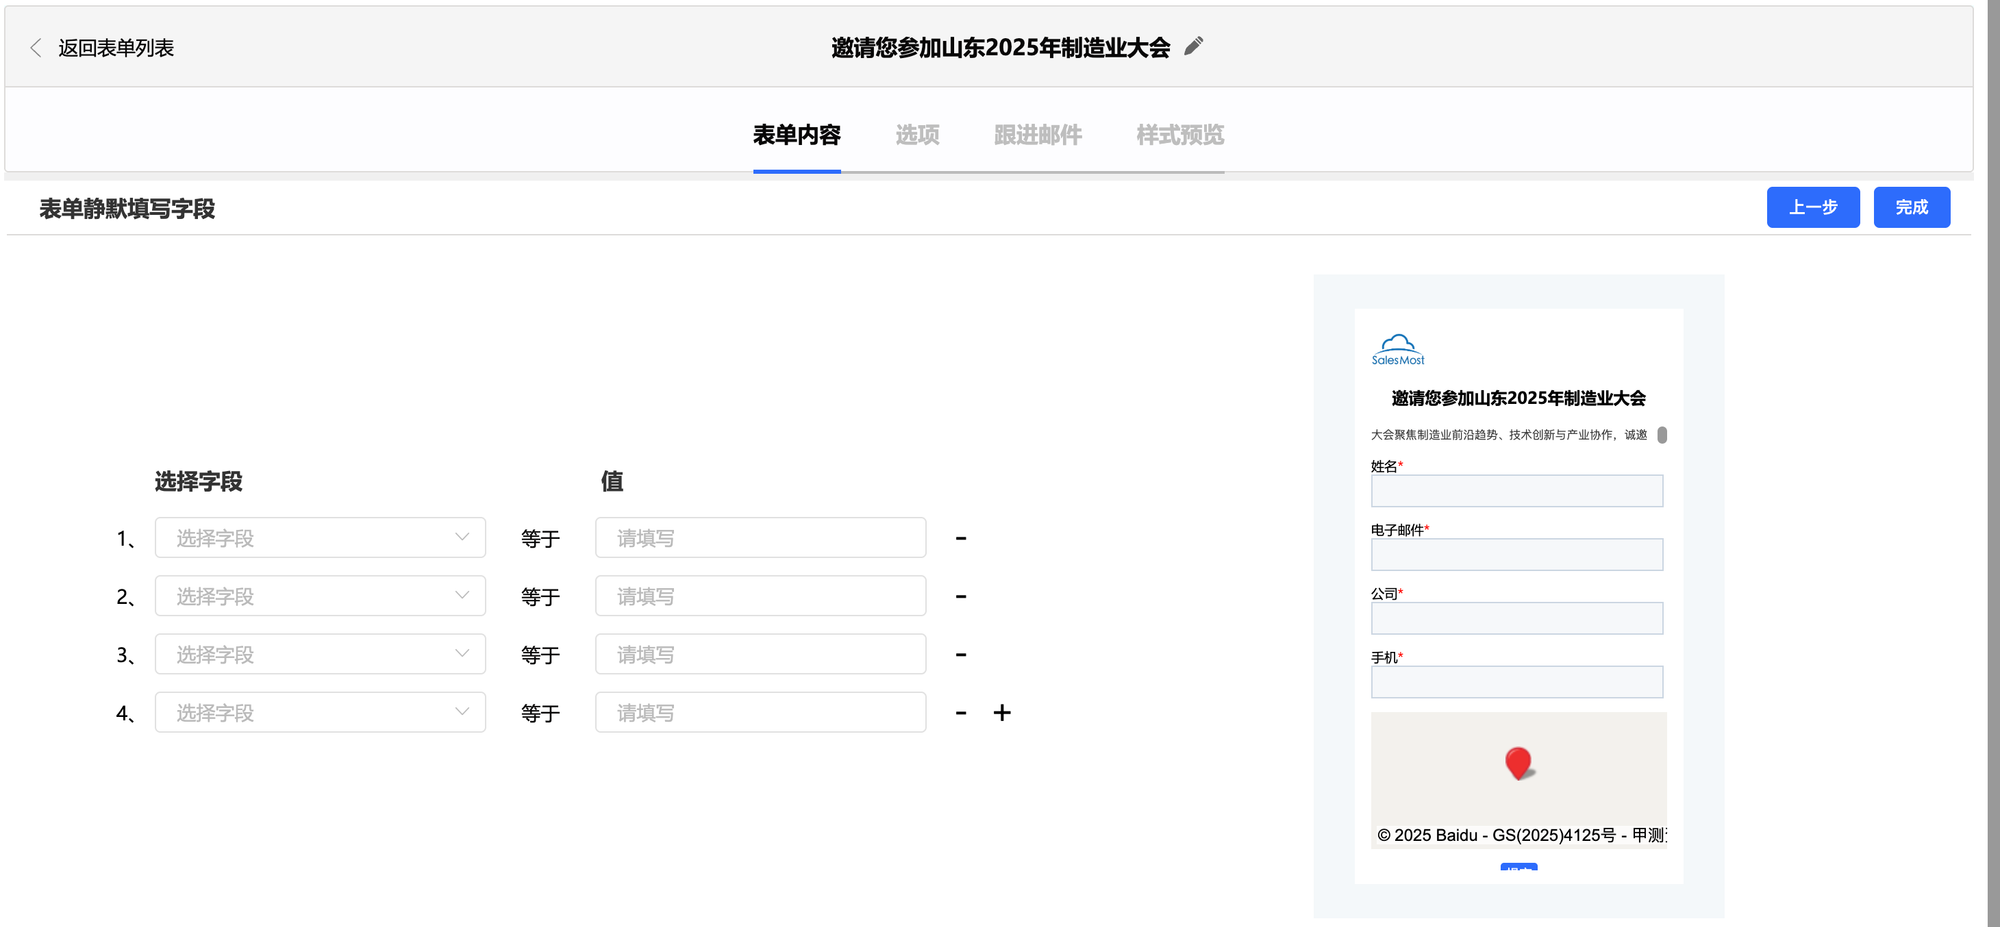Remove row 2 with its minus icon
This screenshot has height=927, width=2000.
pyautogui.click(x=961, y=596)
